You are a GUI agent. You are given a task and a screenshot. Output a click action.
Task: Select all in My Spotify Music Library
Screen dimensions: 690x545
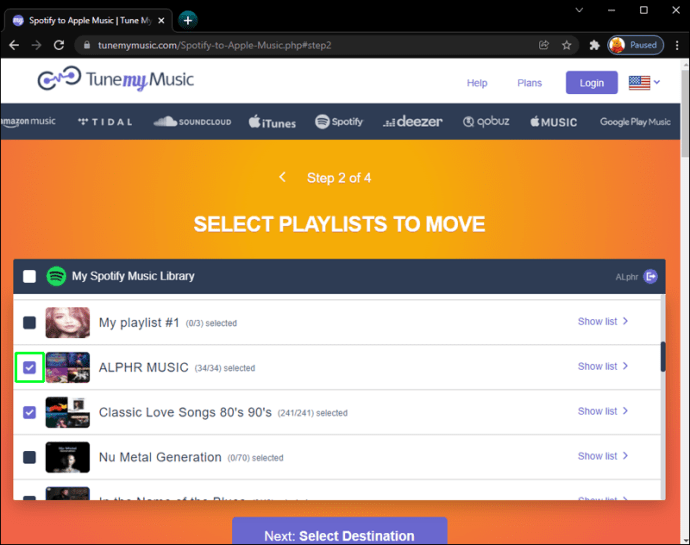[x=29, y=276]
